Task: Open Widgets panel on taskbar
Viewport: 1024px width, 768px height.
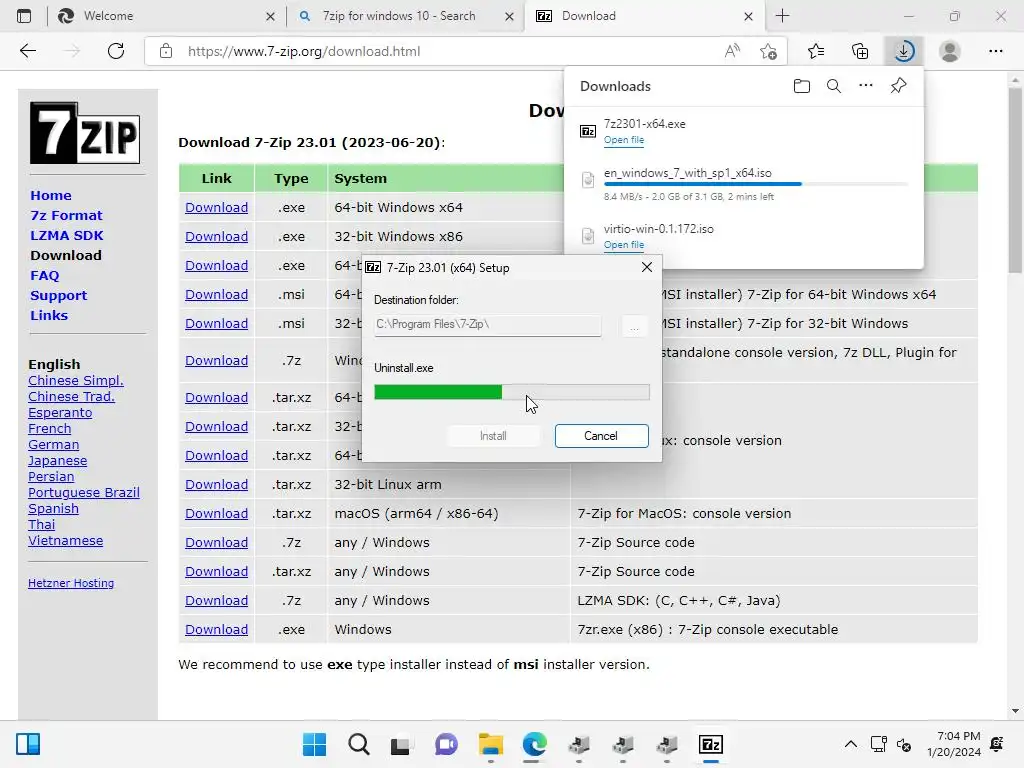Action: (28, 744)
